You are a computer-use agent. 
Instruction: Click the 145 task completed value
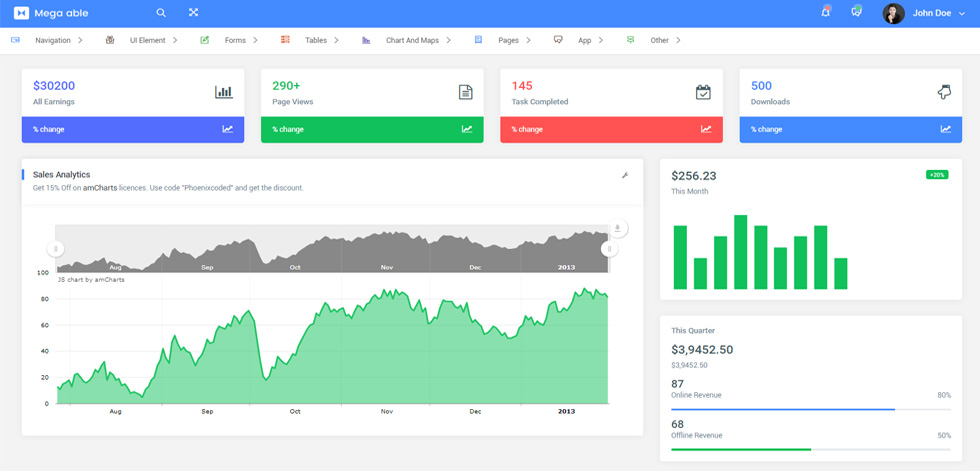pos(522,86)
